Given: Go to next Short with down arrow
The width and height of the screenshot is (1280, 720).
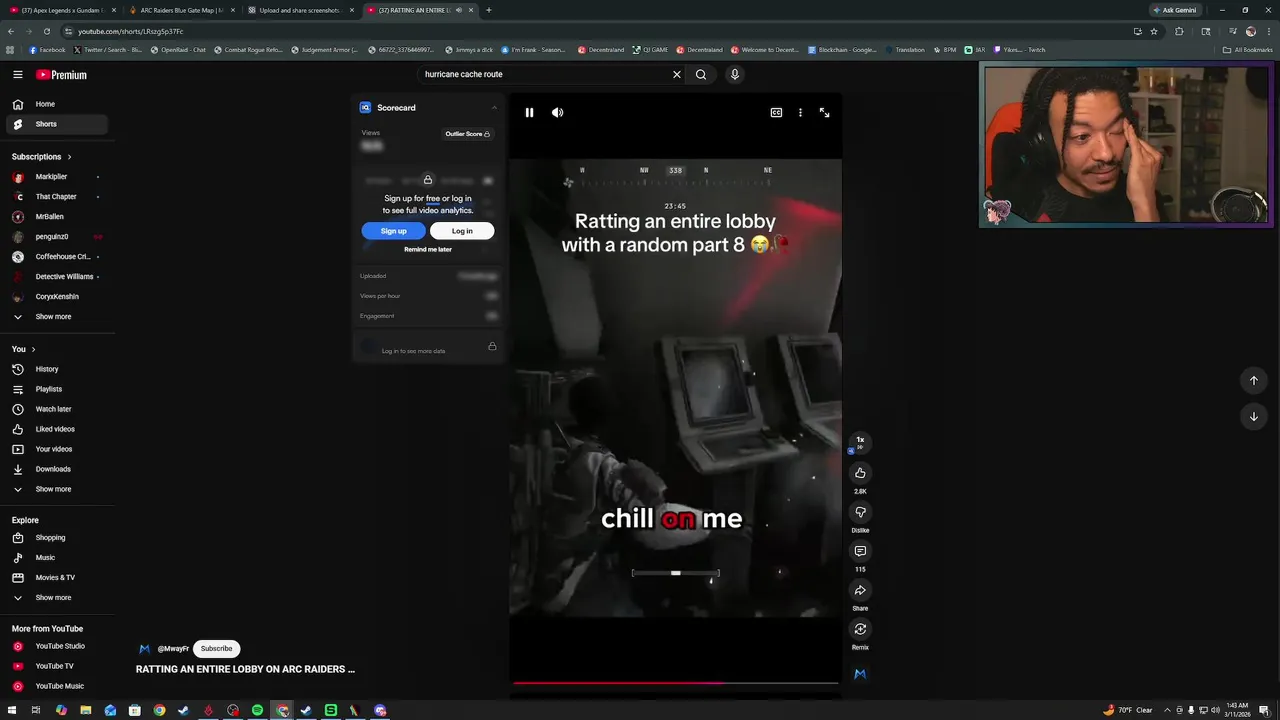Looking at the screenshot, I should [x=1253, y=417].
